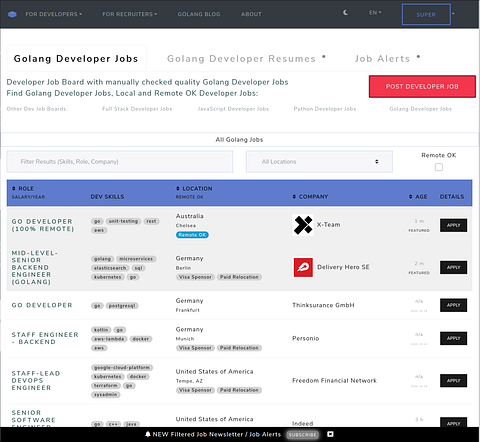
Task: Expand the For Developers menu
Action: click(x=54, y=14)
